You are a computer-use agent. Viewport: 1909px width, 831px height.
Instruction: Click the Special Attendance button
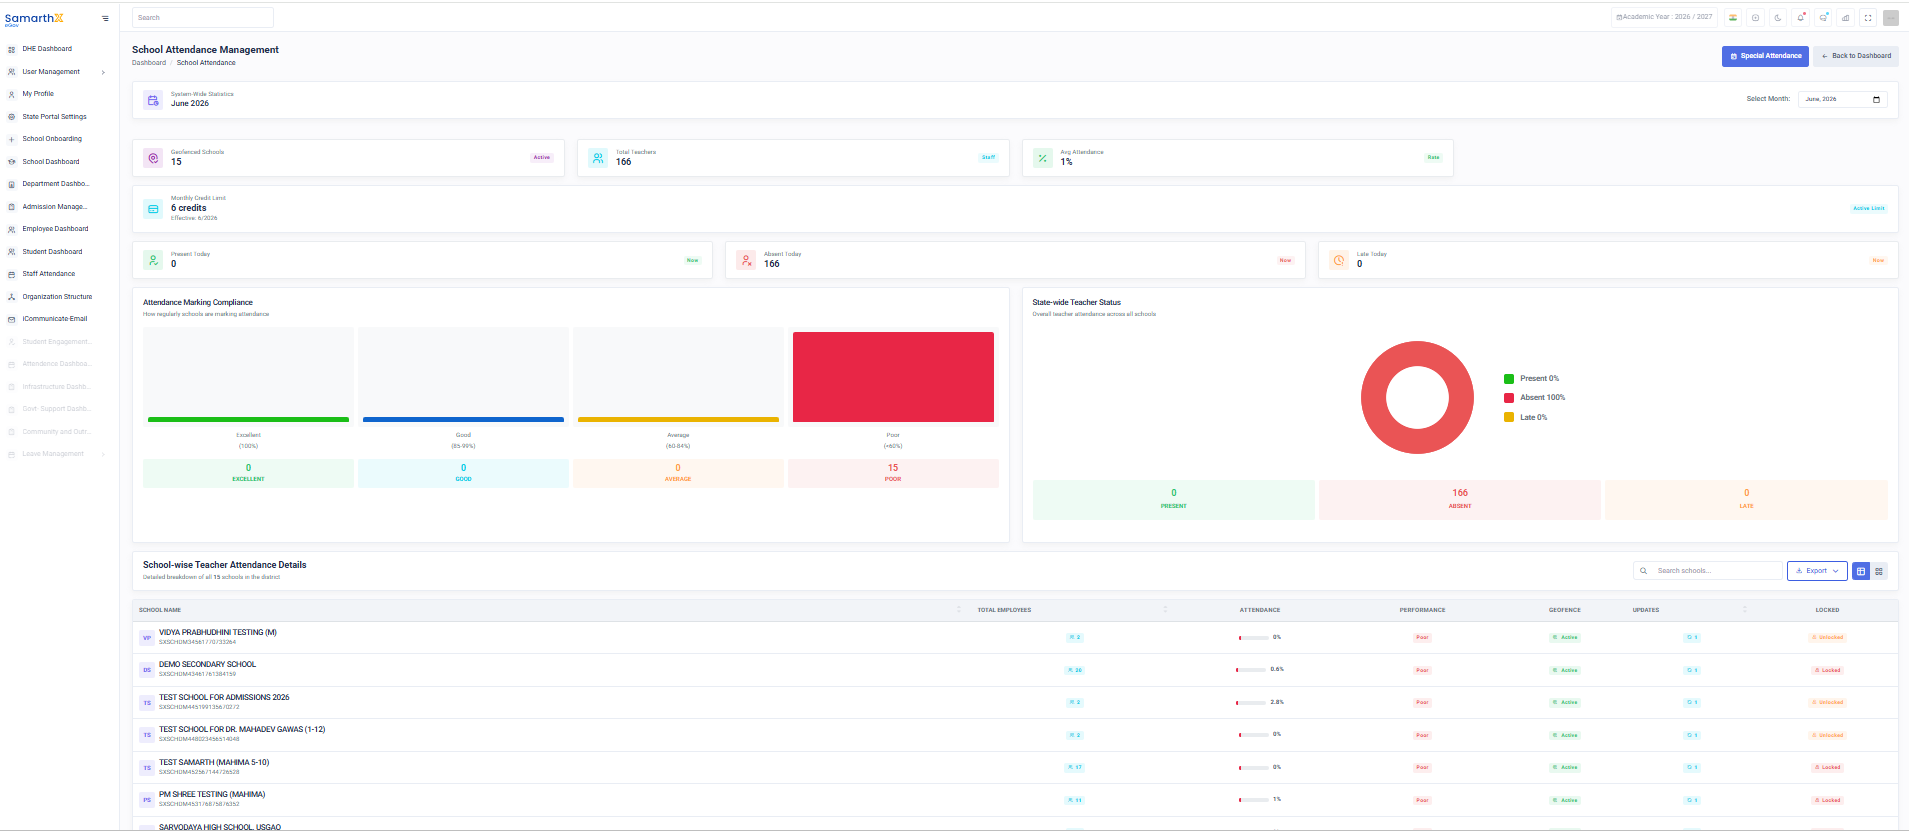pyautogui.click(x=1765, y=56)
